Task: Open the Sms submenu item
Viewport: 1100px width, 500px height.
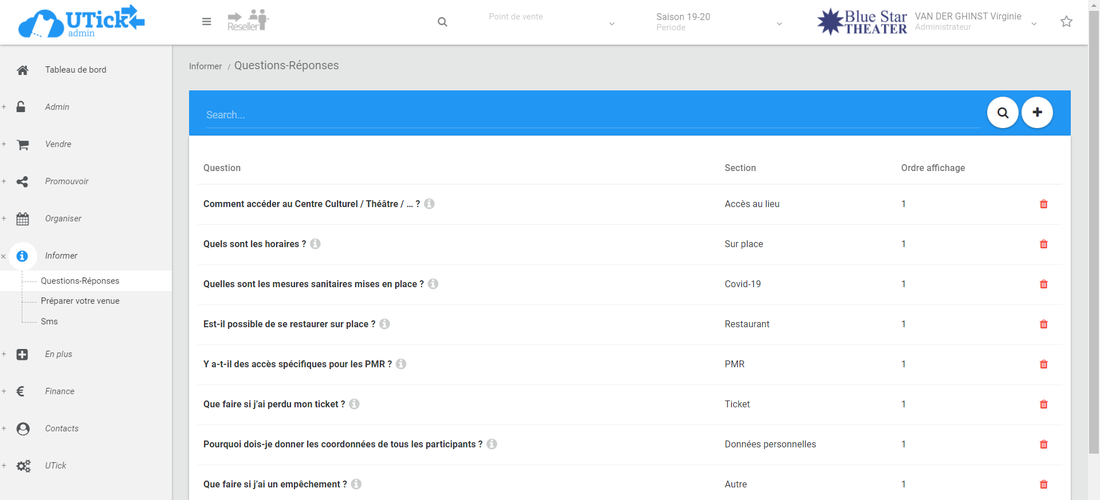Action: (x=49, y=321)
